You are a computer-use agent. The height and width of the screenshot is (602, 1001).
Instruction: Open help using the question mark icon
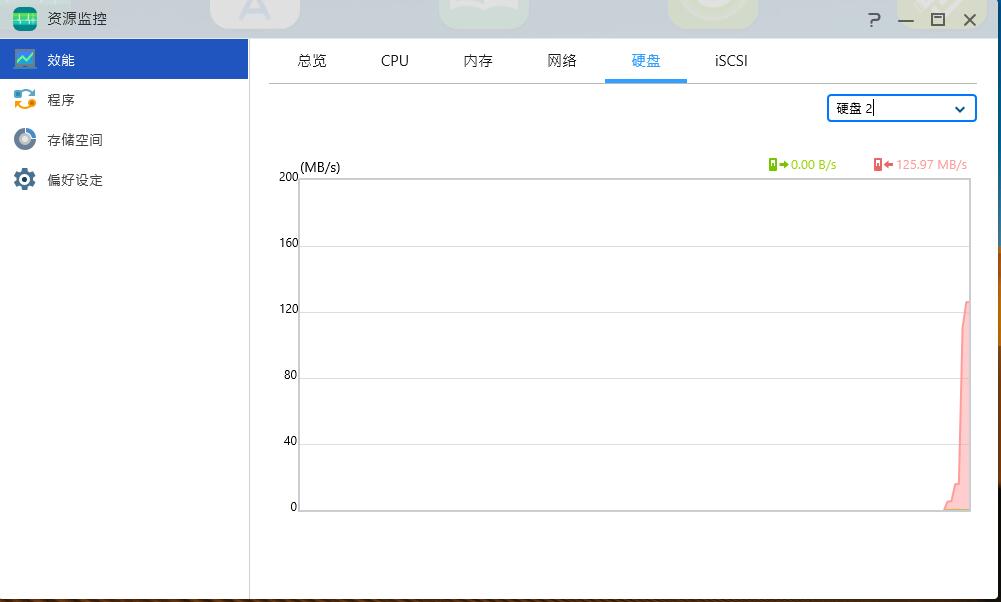872,19
